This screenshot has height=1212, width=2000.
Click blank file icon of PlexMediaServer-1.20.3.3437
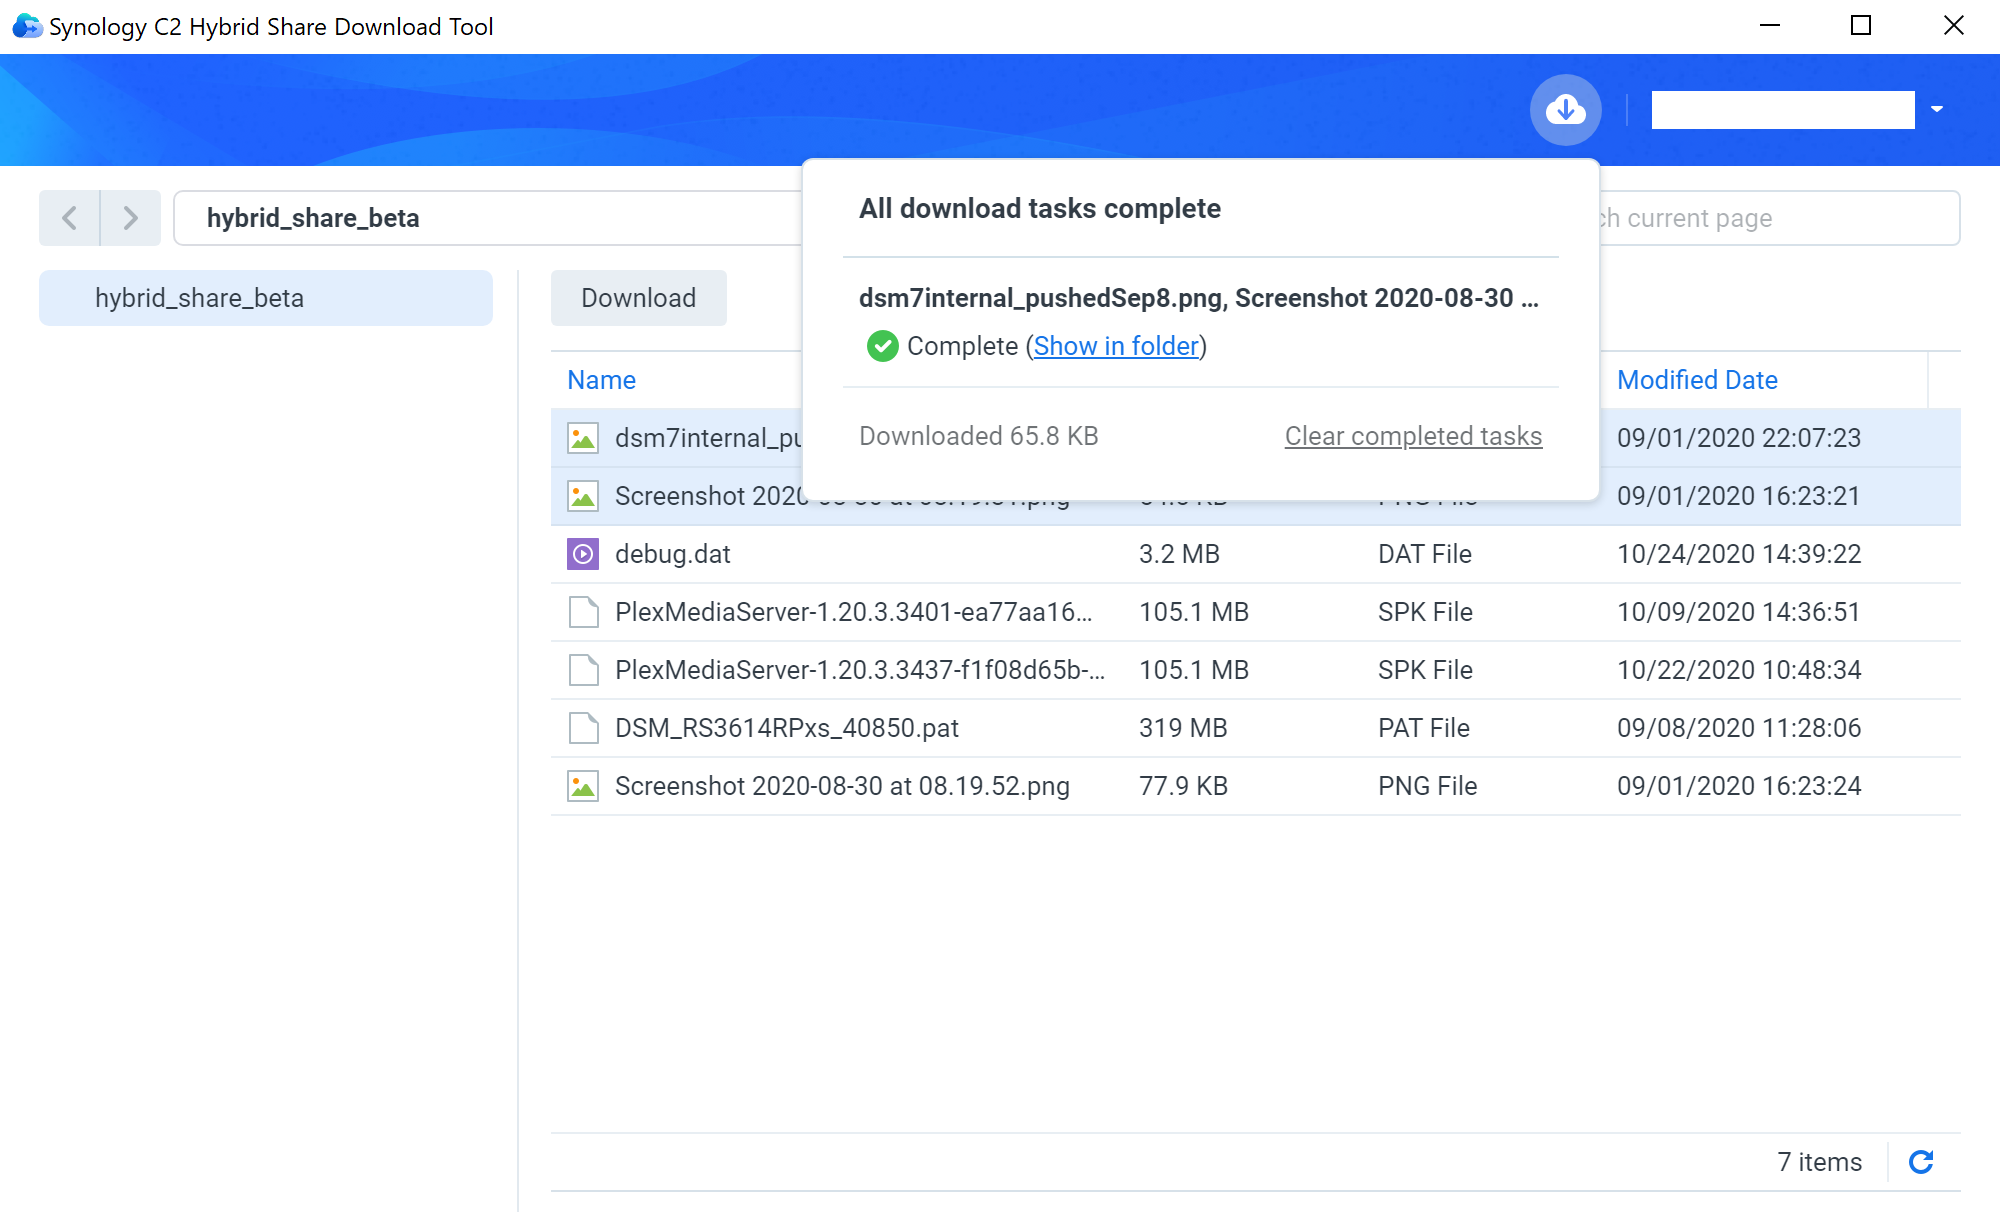tap(583, 670)
